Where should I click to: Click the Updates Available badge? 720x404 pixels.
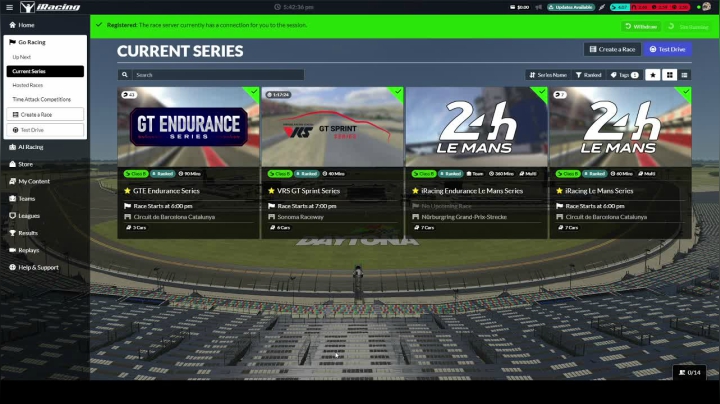[571, 7]
